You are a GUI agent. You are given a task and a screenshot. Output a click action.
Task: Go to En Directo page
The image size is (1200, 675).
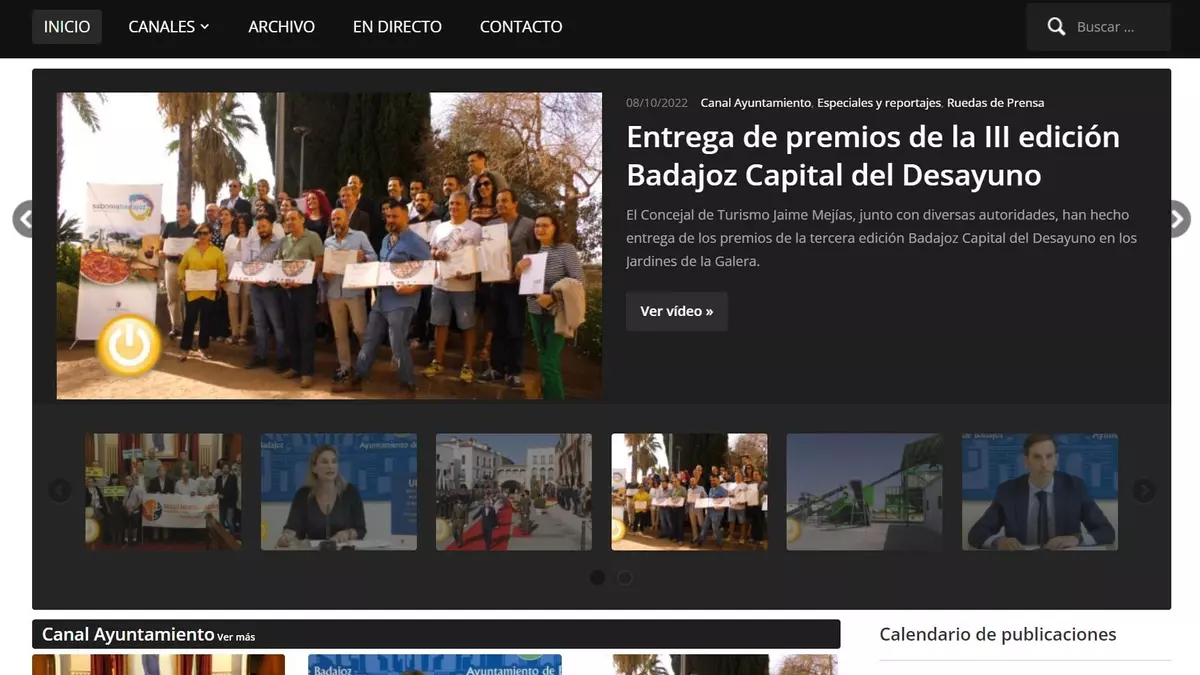click(397, 27)
